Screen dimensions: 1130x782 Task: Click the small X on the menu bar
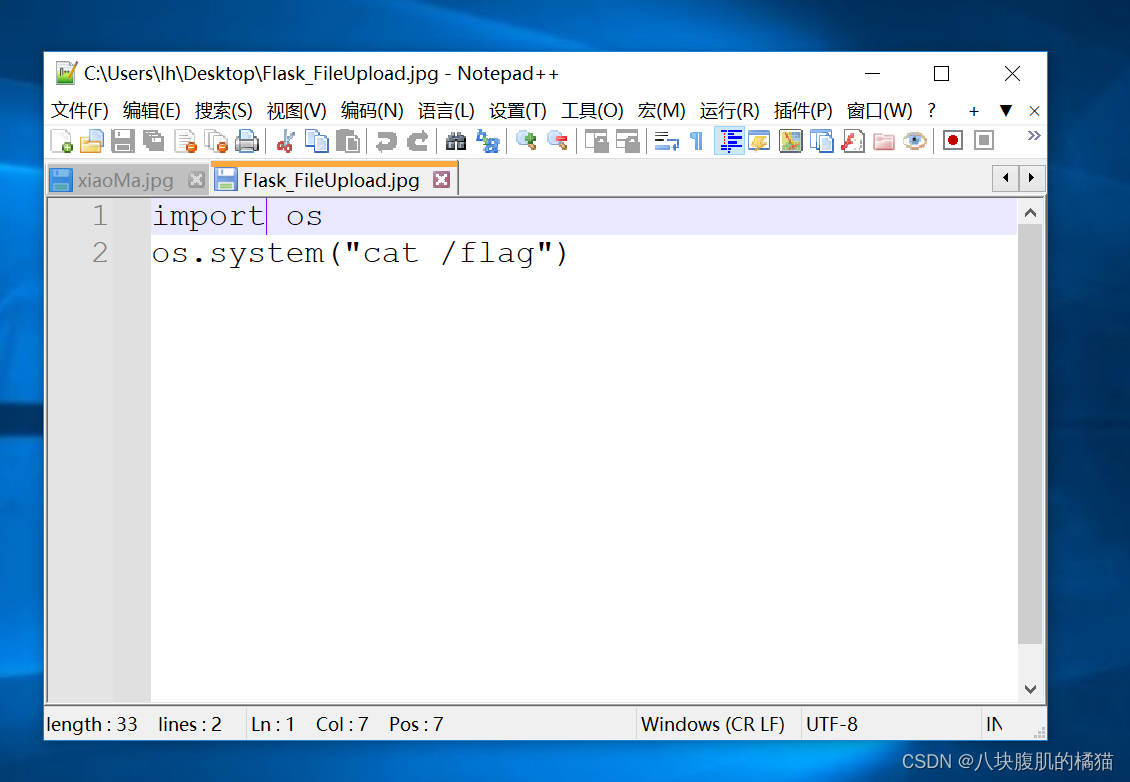click(x=1034, y=111)
